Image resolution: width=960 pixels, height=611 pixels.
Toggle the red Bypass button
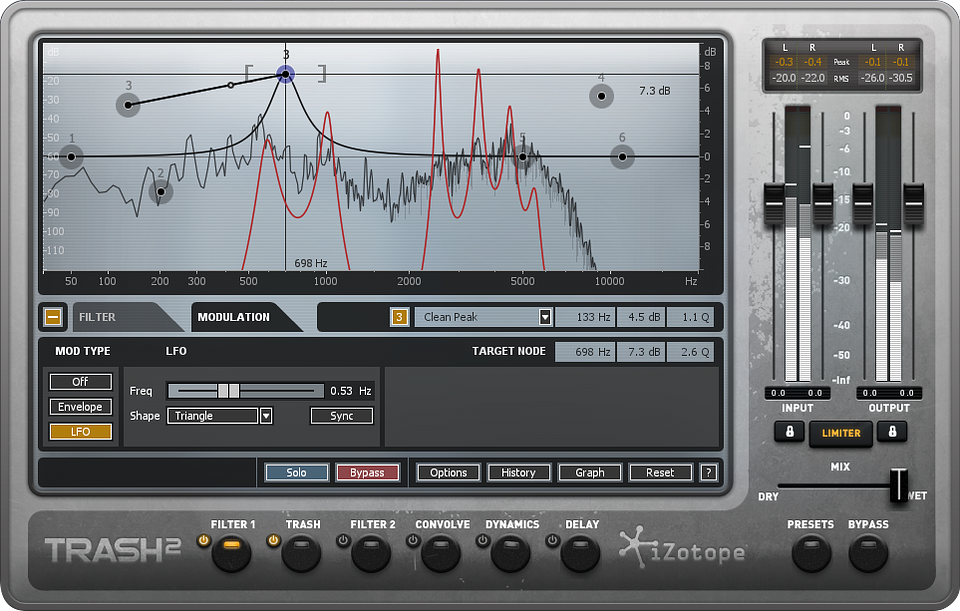click(368, 472)
